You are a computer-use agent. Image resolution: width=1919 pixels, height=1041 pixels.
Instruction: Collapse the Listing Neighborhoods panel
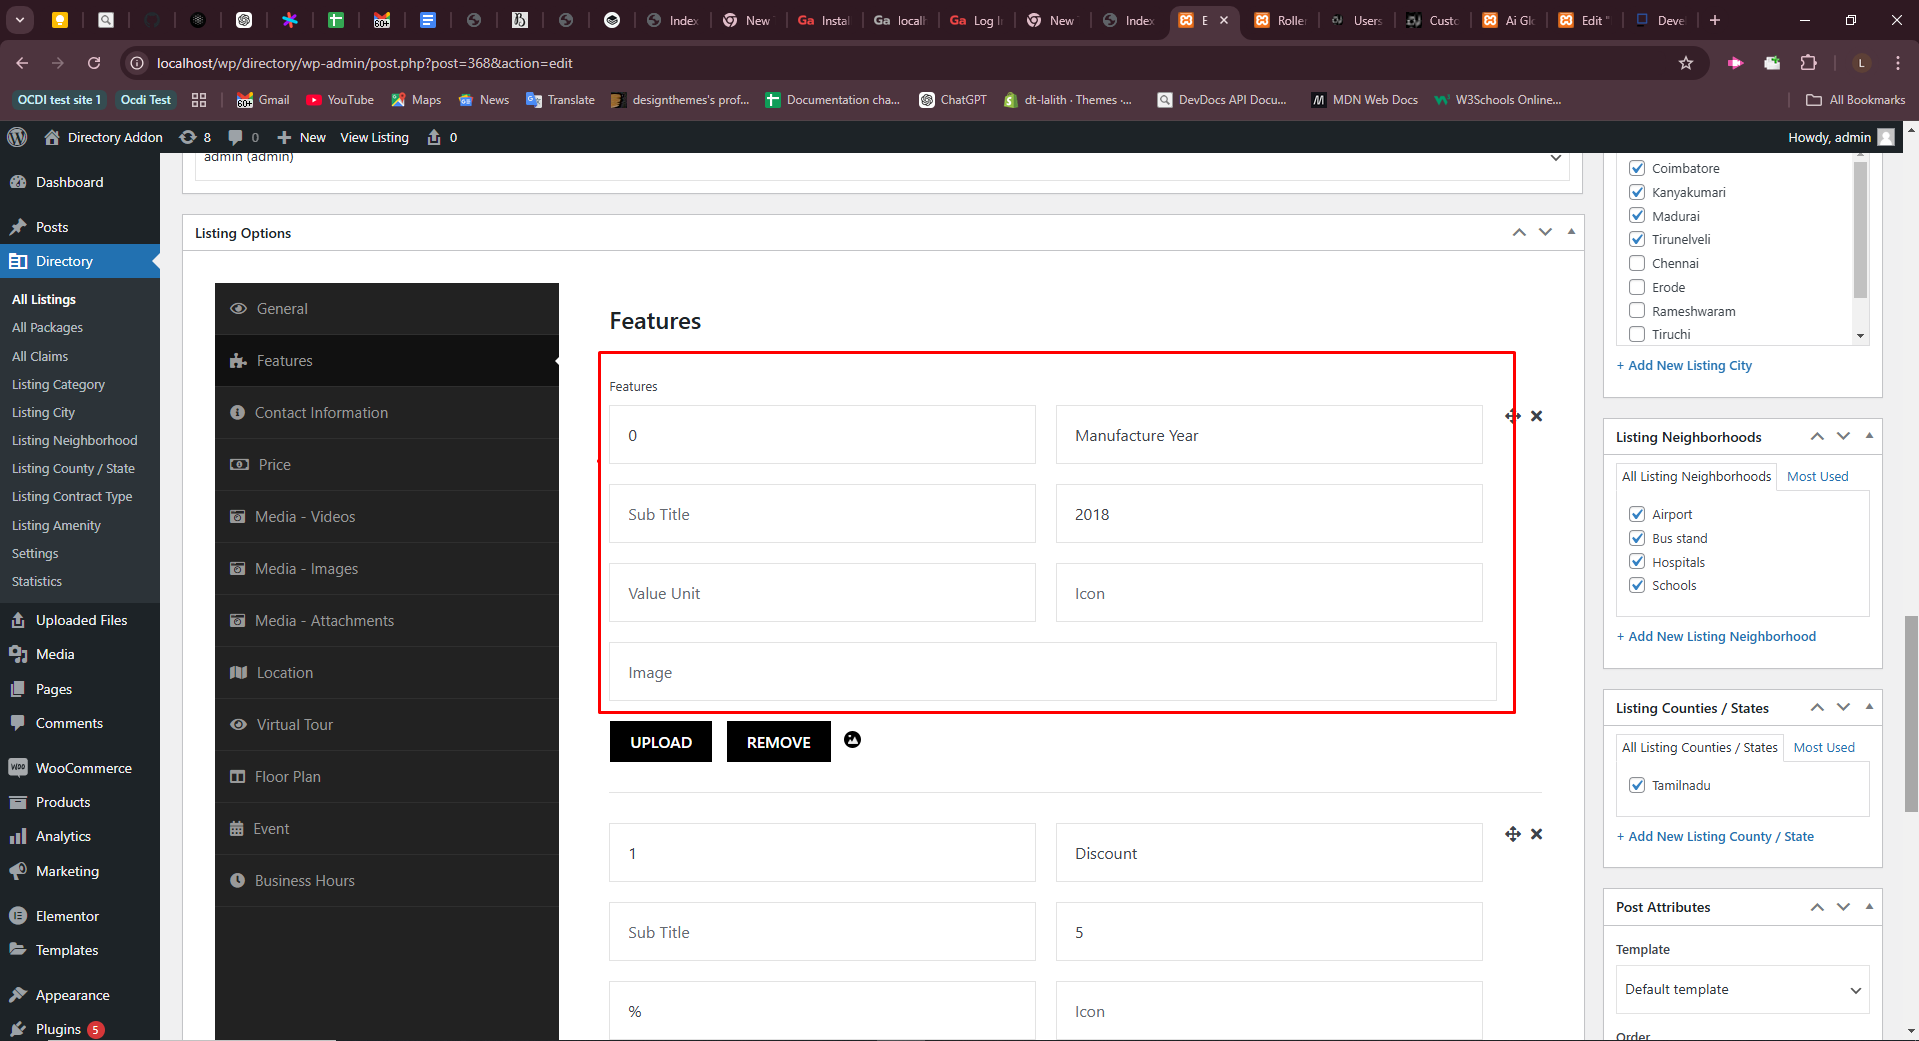[1869, 436]
